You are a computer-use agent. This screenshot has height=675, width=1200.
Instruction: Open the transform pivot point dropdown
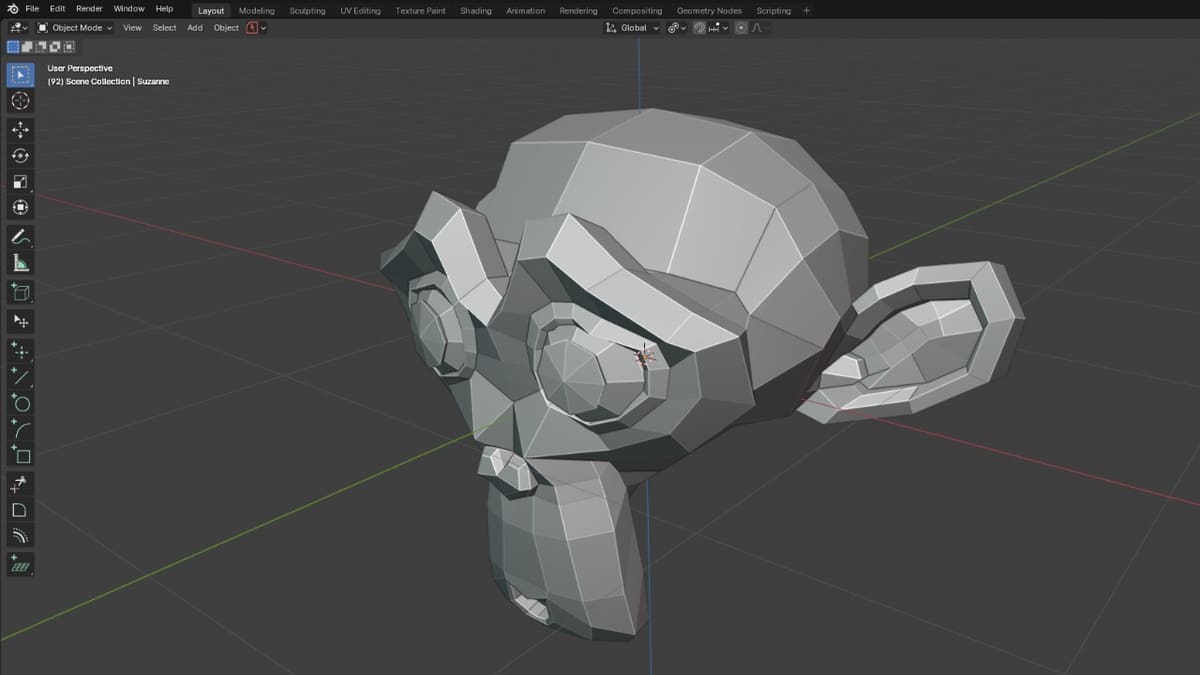coord(678,27)
